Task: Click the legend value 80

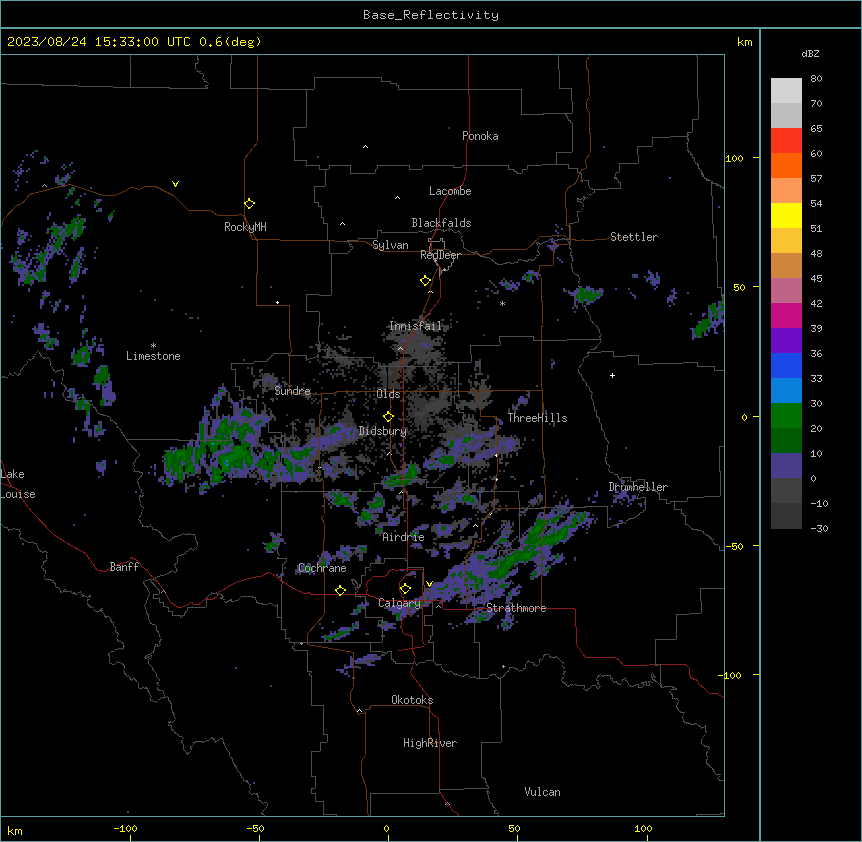Action: (x=816, y=79)
